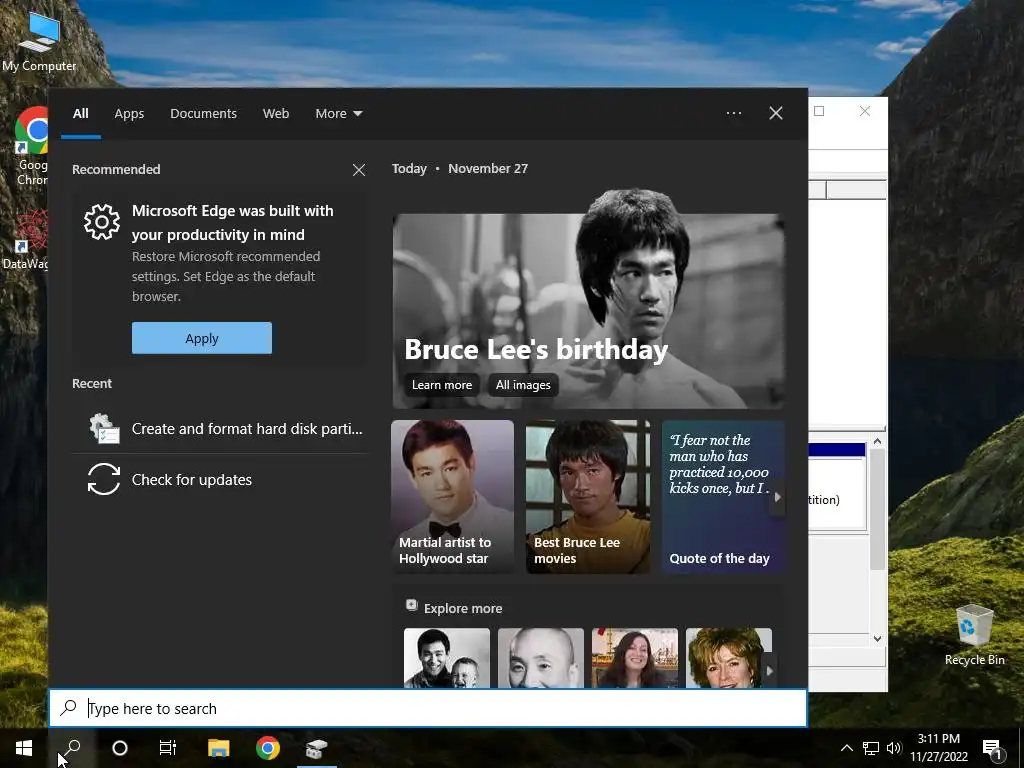Open first Explore more thumbnail with baby

tap(447, 658)
